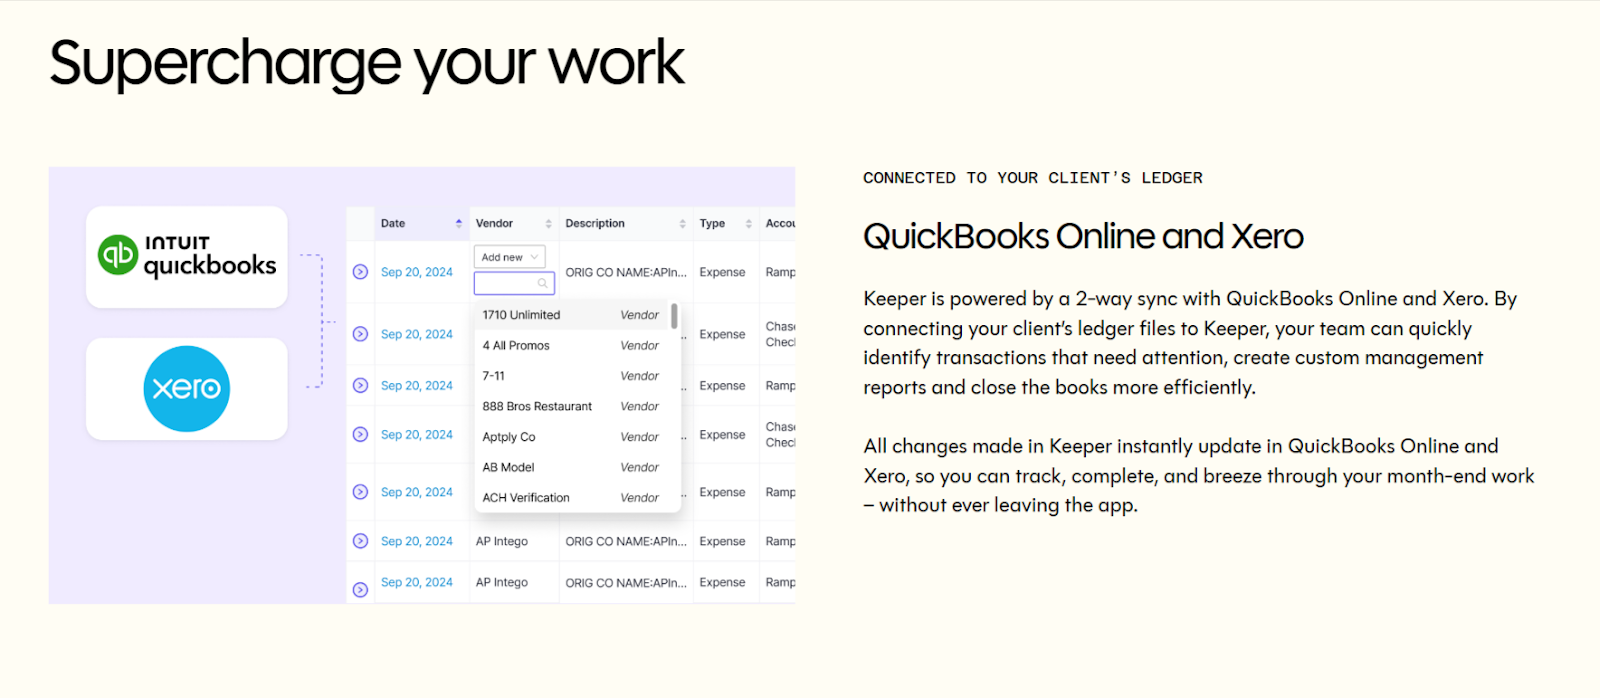Click the Xero logo card
The height and width of the screenshot is (698, 1600).
187,389
